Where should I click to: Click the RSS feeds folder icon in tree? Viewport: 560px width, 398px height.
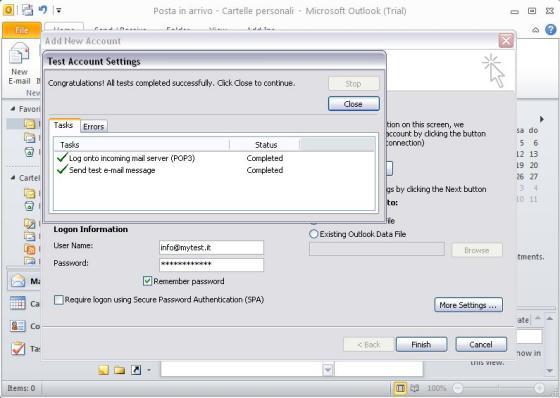coord(30,249)
